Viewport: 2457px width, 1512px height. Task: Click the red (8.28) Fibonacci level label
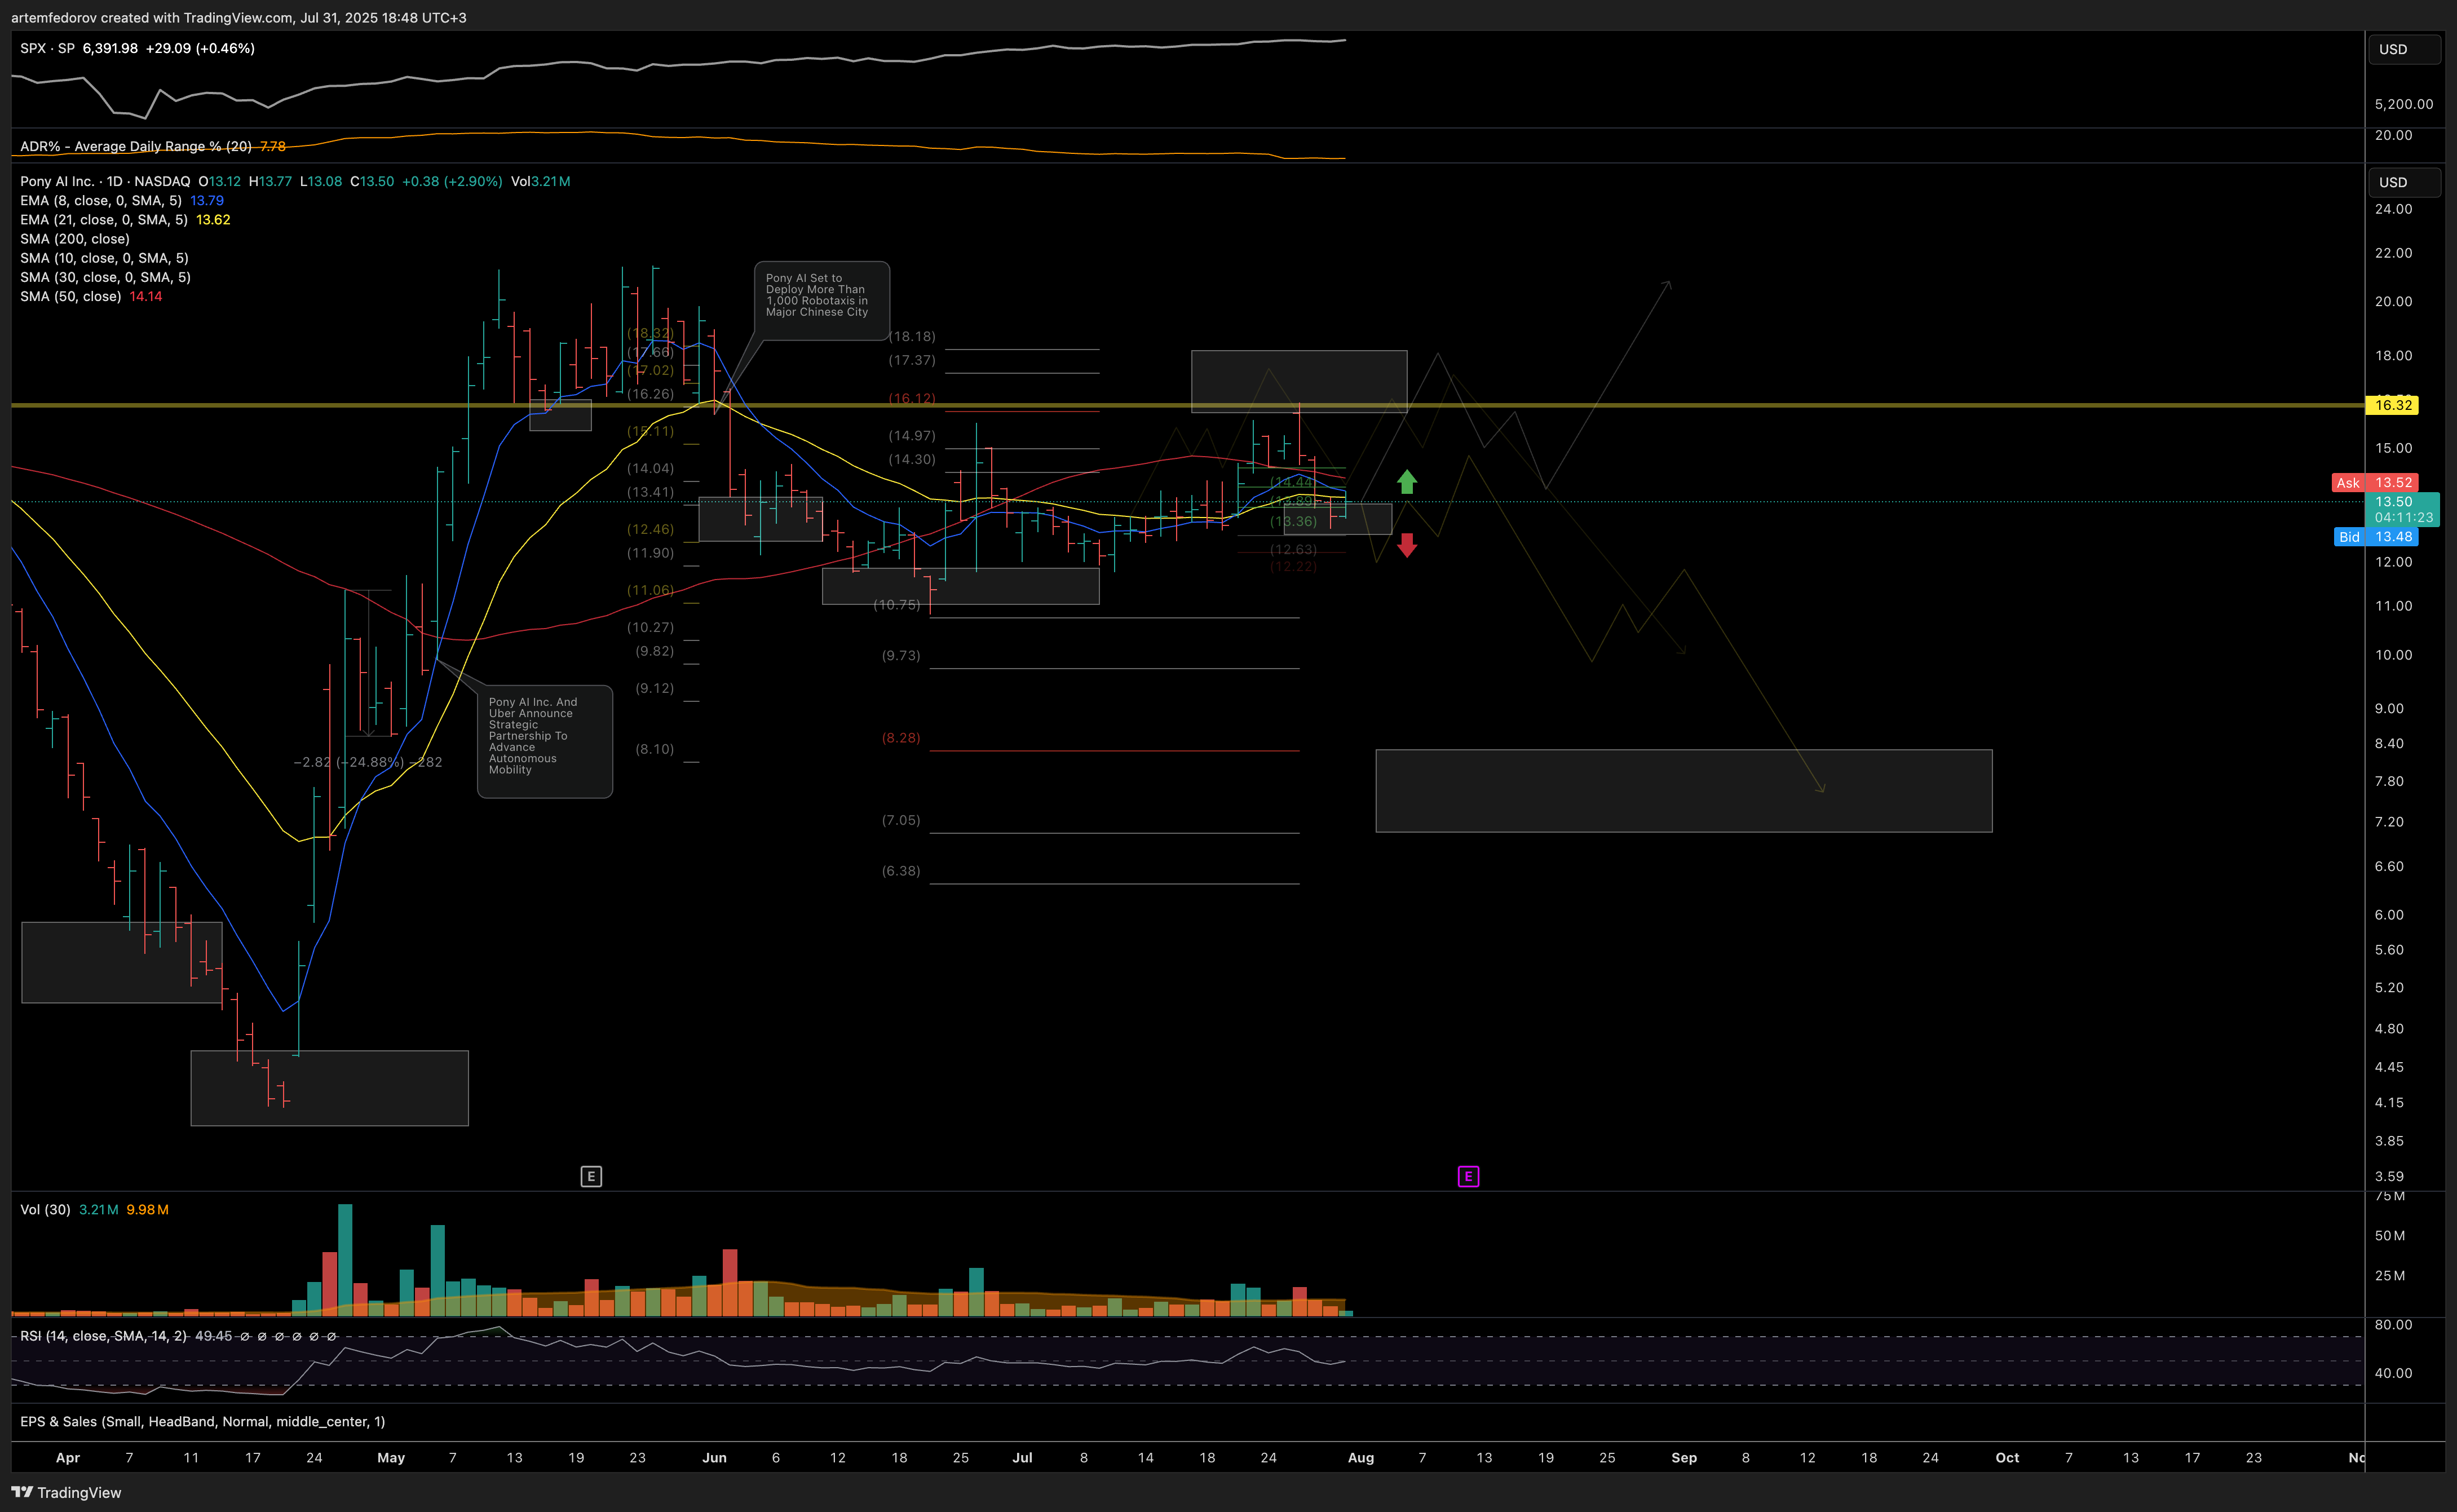(901, 738)
